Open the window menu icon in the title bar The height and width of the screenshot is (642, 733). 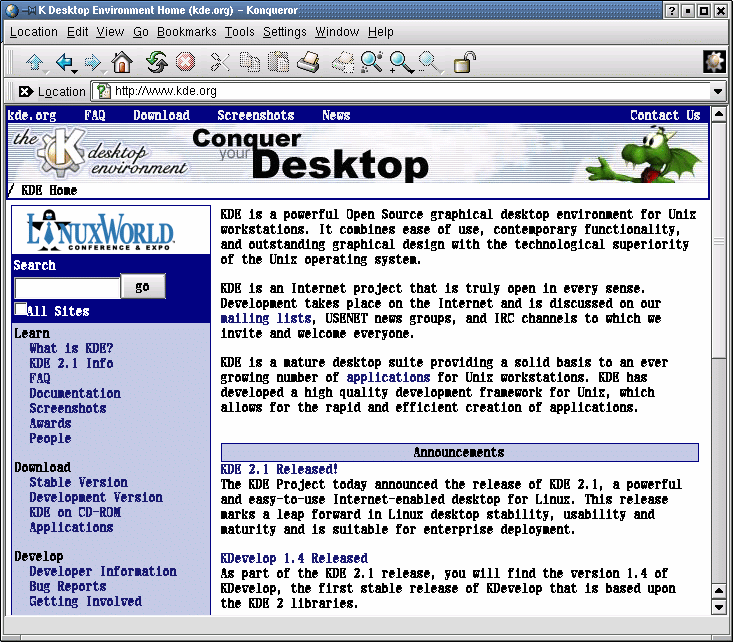click(12, 10)
